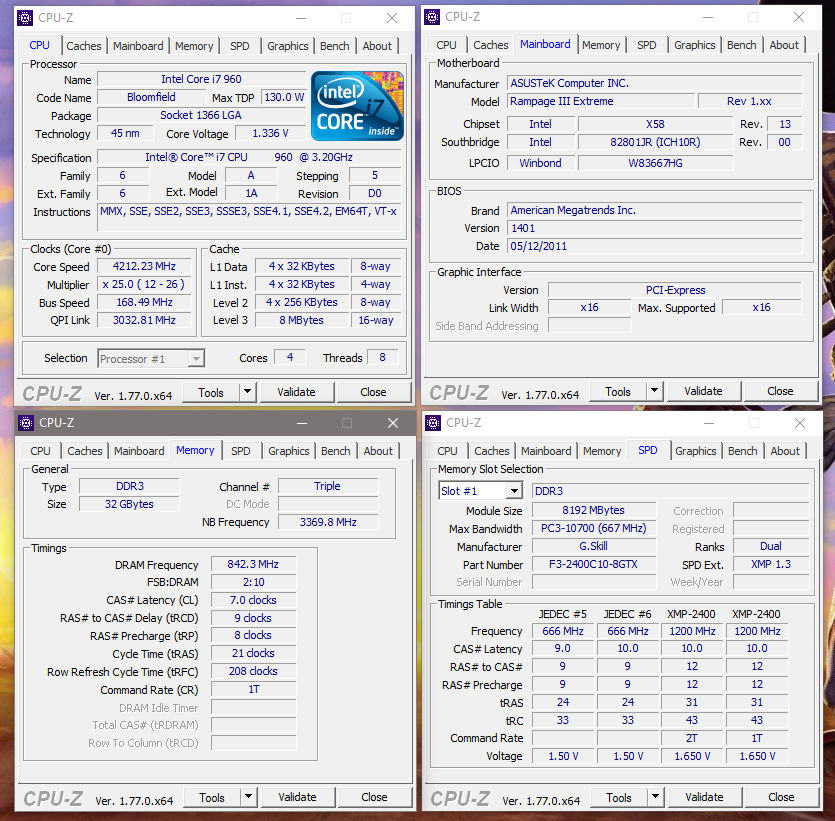Open the About tab in the Mainboard window
Viewport: 835px width, 821px height.
784,45
